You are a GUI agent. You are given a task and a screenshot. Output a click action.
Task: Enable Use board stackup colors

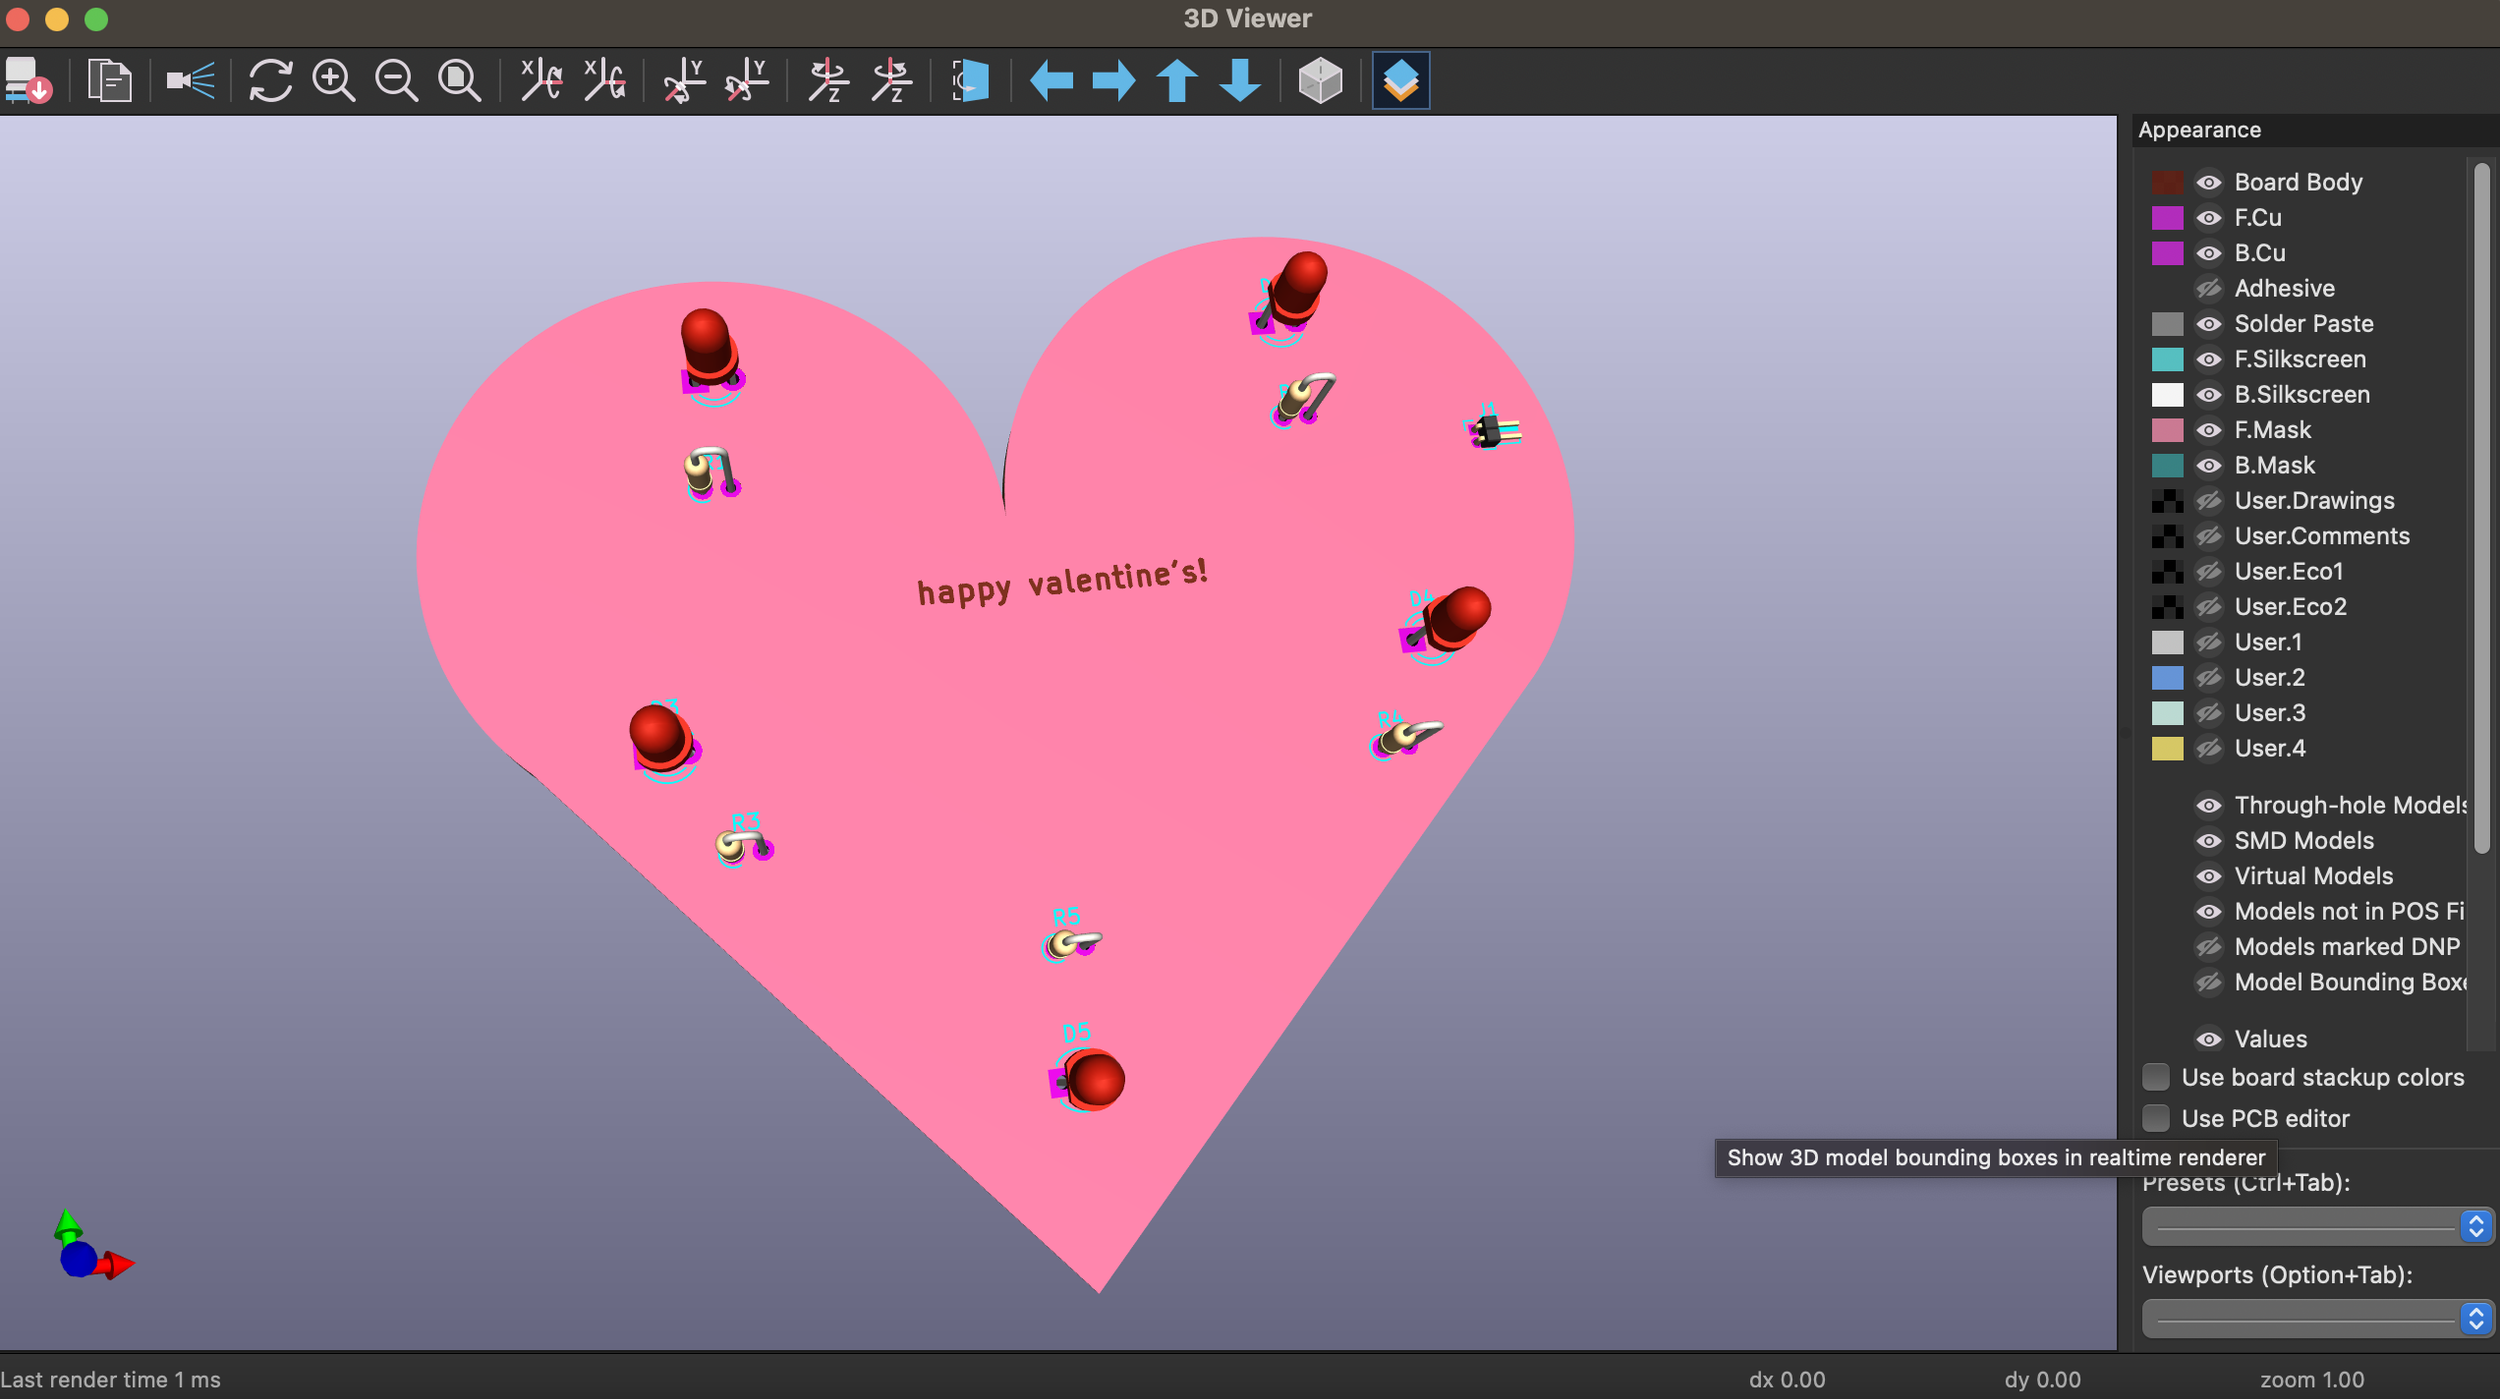coord(2157,1077)
